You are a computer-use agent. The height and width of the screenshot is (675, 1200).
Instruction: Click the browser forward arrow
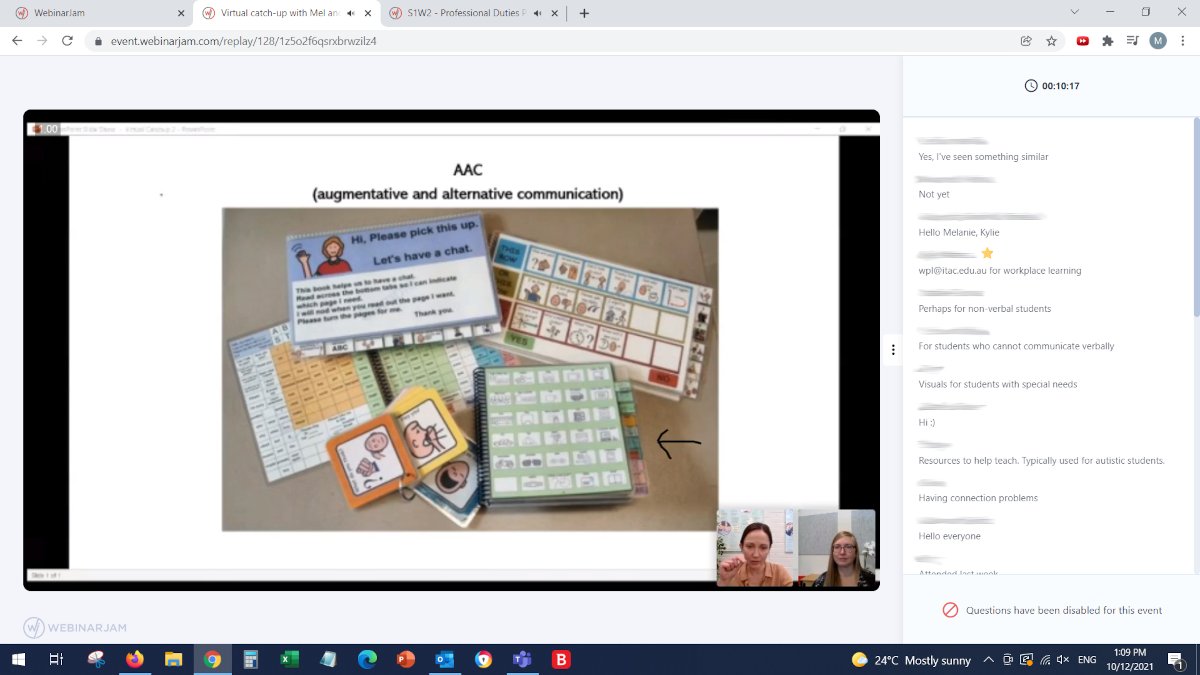point(42,41)
